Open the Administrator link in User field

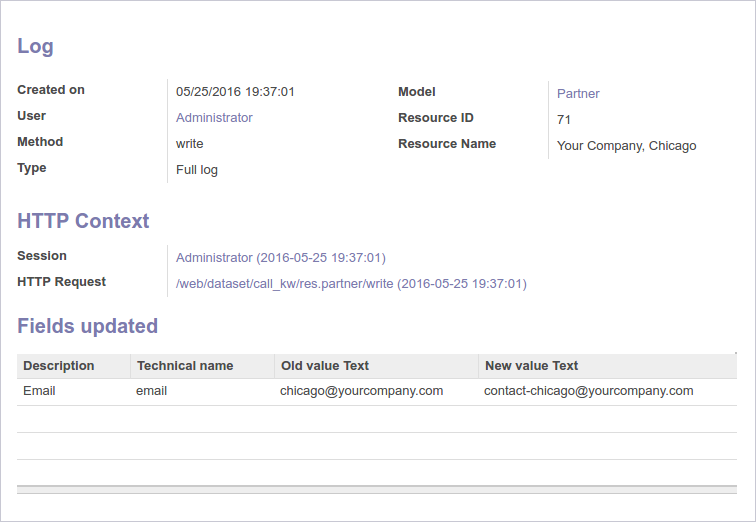(x=214, y=118)
